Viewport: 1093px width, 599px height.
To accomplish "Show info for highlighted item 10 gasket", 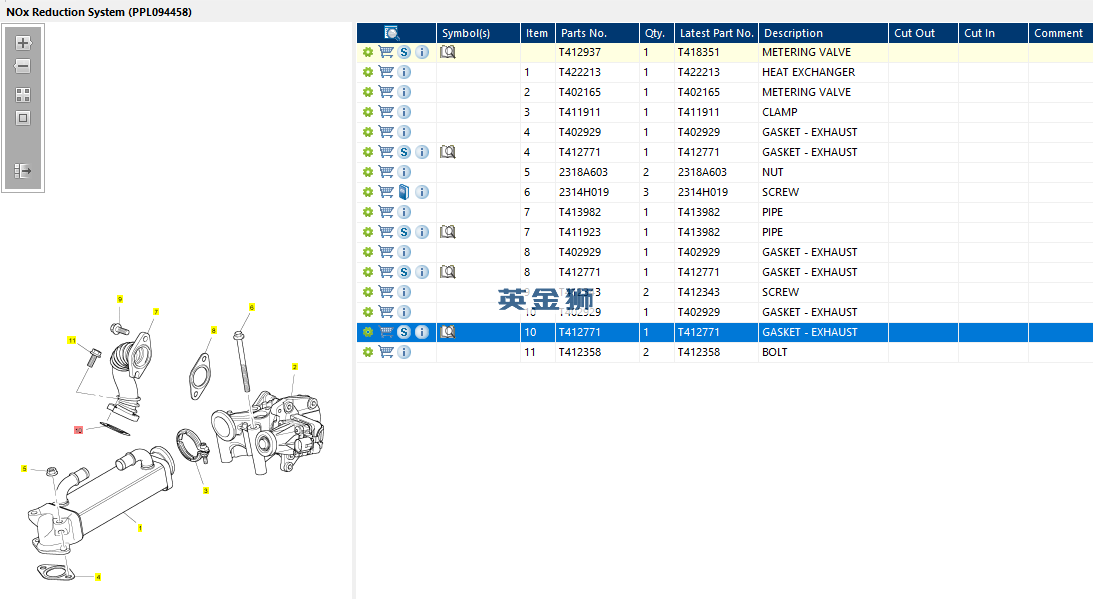I will click(422, 332).
